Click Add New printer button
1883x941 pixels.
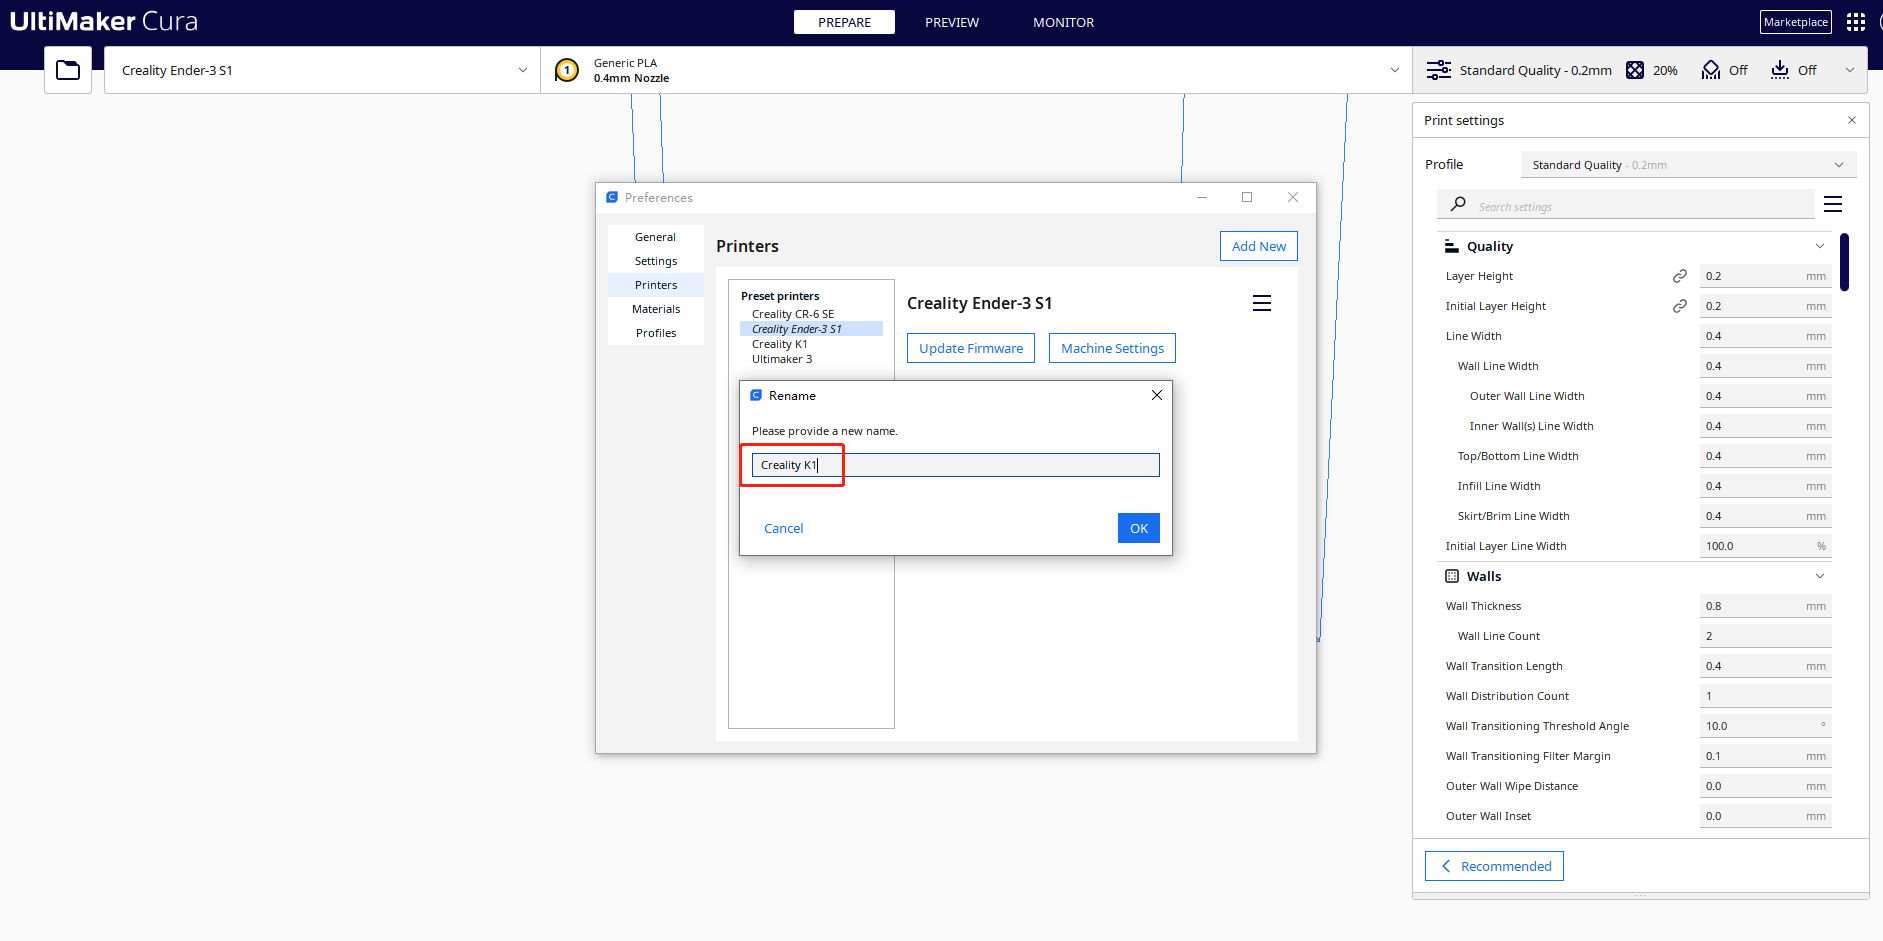pos(1259,246)
